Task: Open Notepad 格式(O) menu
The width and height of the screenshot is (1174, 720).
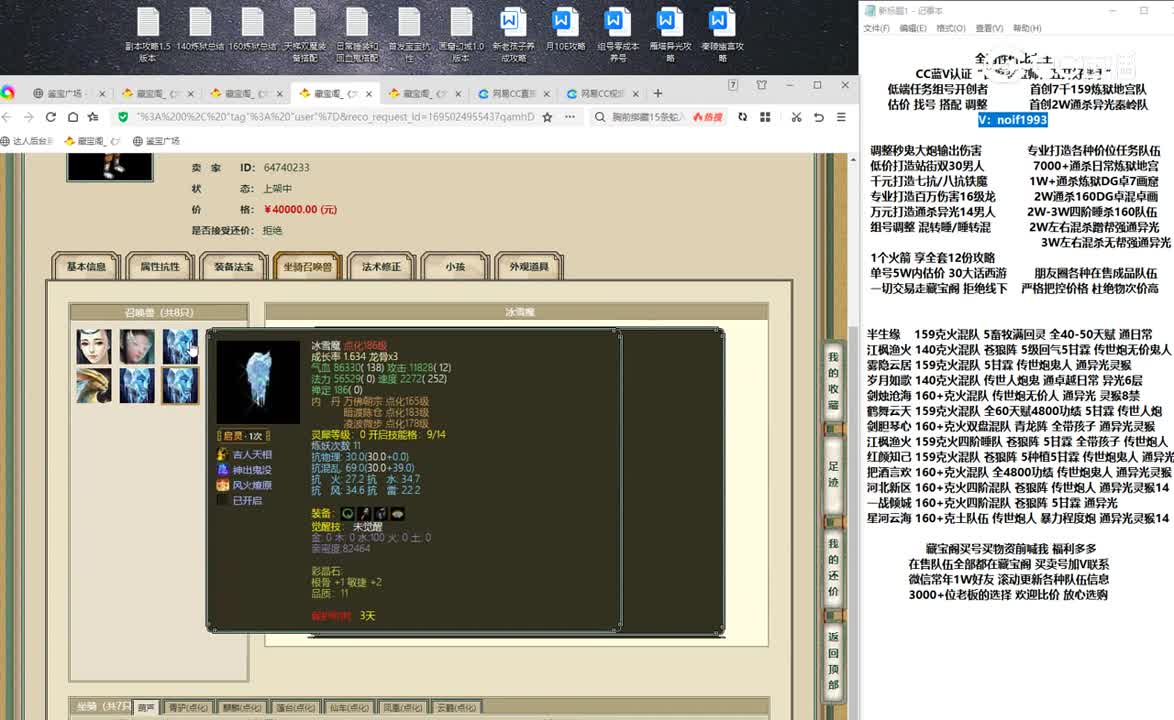Action: tap(950, 28)
